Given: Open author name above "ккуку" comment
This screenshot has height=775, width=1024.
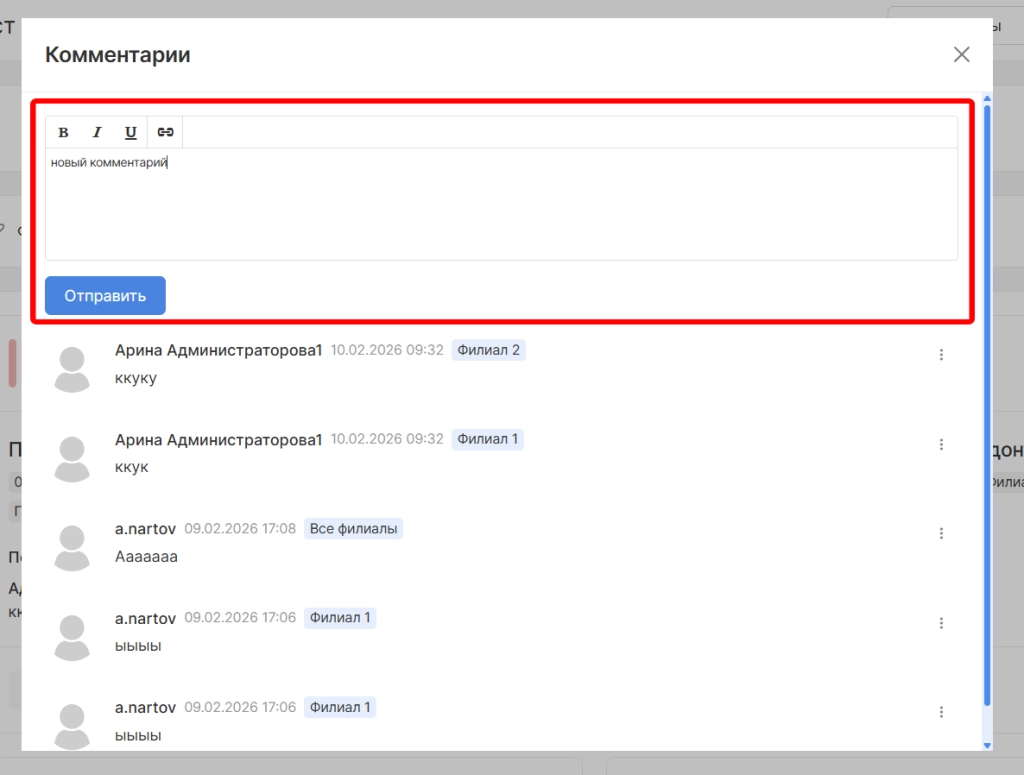Looking at the screenshot, I should coord(218,350).
